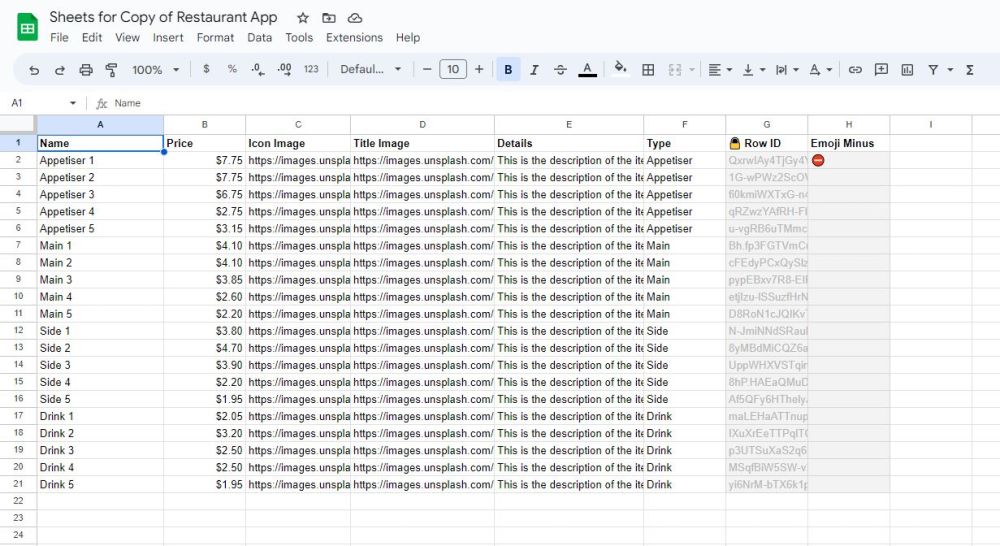View cloud save status icon
This screenshot has width=1000, height=546.
[355, 18]
